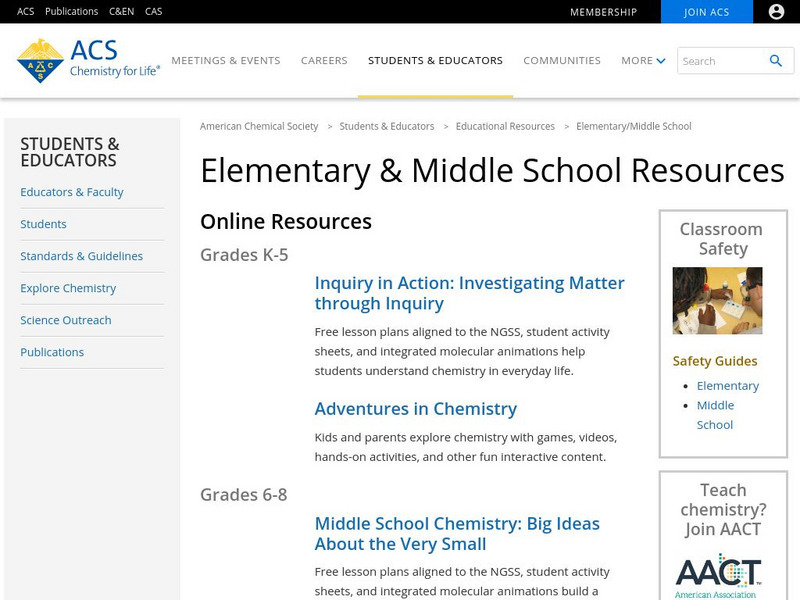The image size is (800, 600).
Task: Open Middle School Chemistry: Big Ideas
Action: [x=457, y=533]
